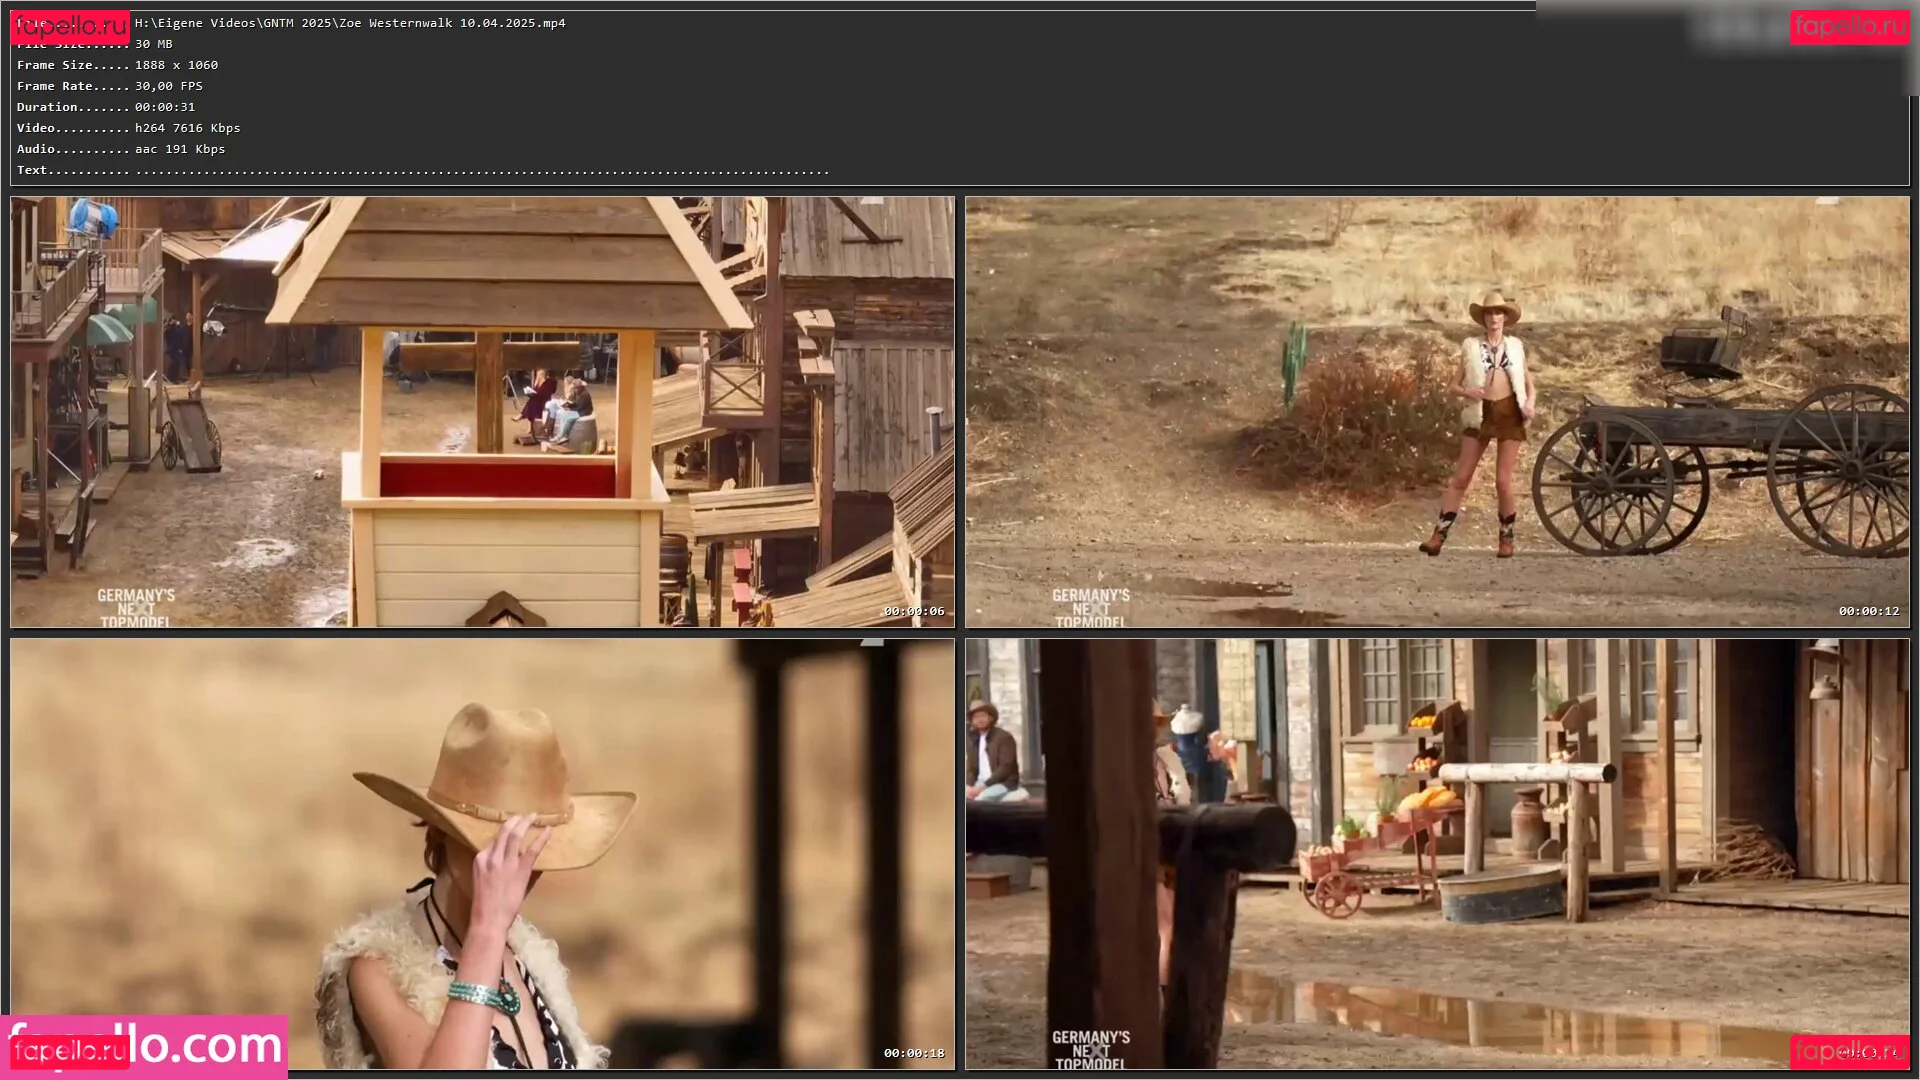Click the Audio line aac 191 Kbps
Viewport: 1920px width, 1080px height.
pyautogui.click(x=180, y=149)
